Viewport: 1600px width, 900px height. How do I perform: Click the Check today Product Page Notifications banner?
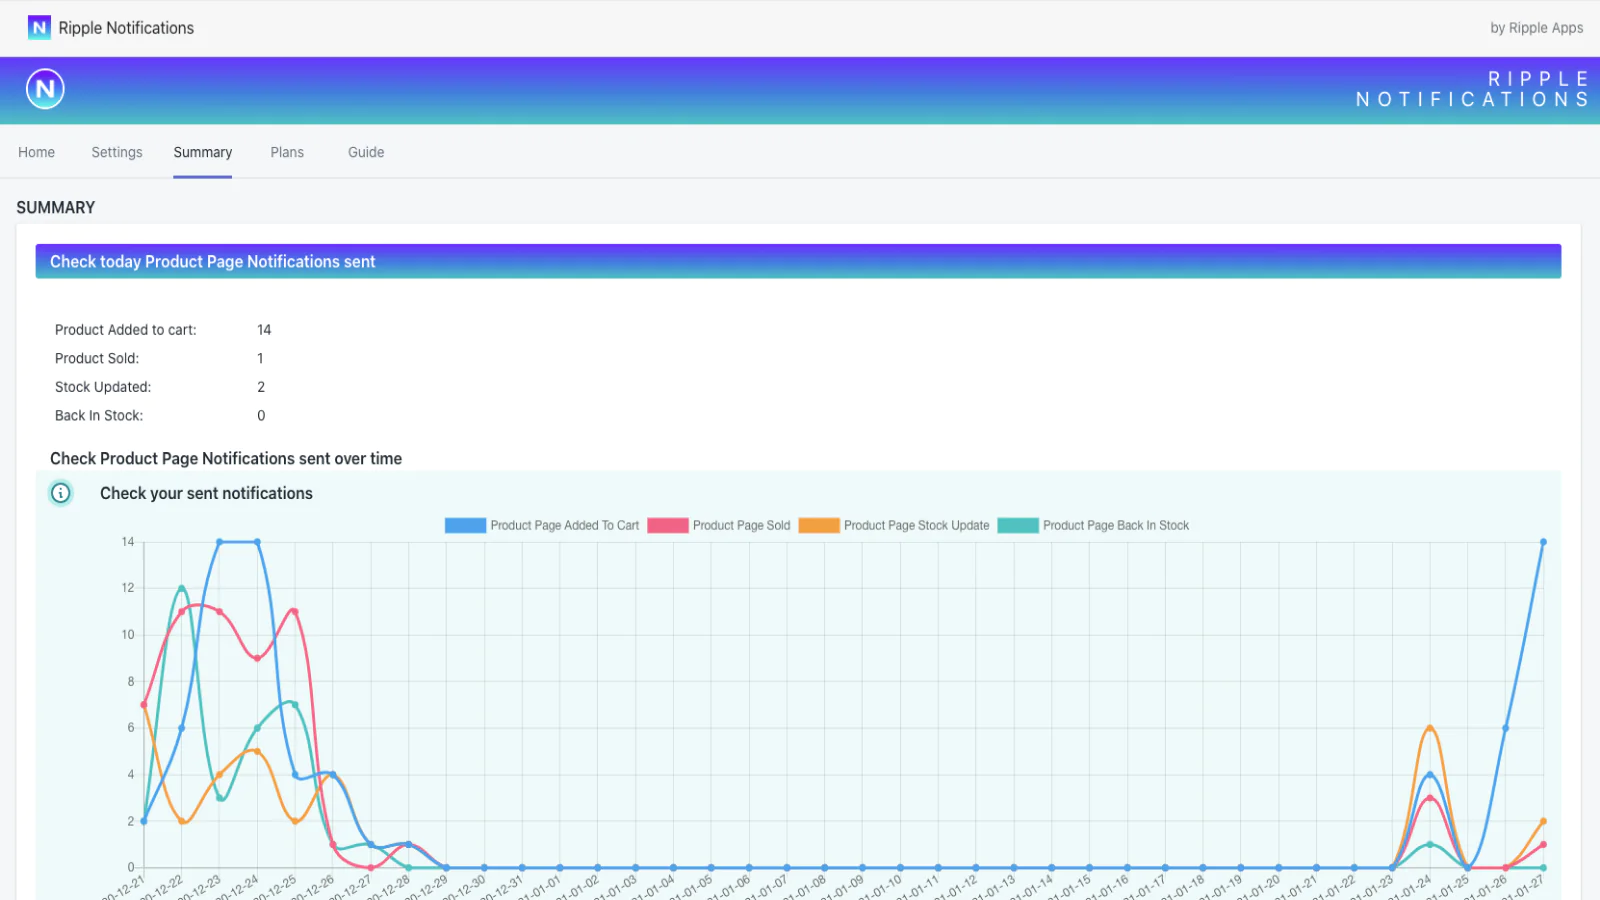pyautogui.click(x=214, y=261)
